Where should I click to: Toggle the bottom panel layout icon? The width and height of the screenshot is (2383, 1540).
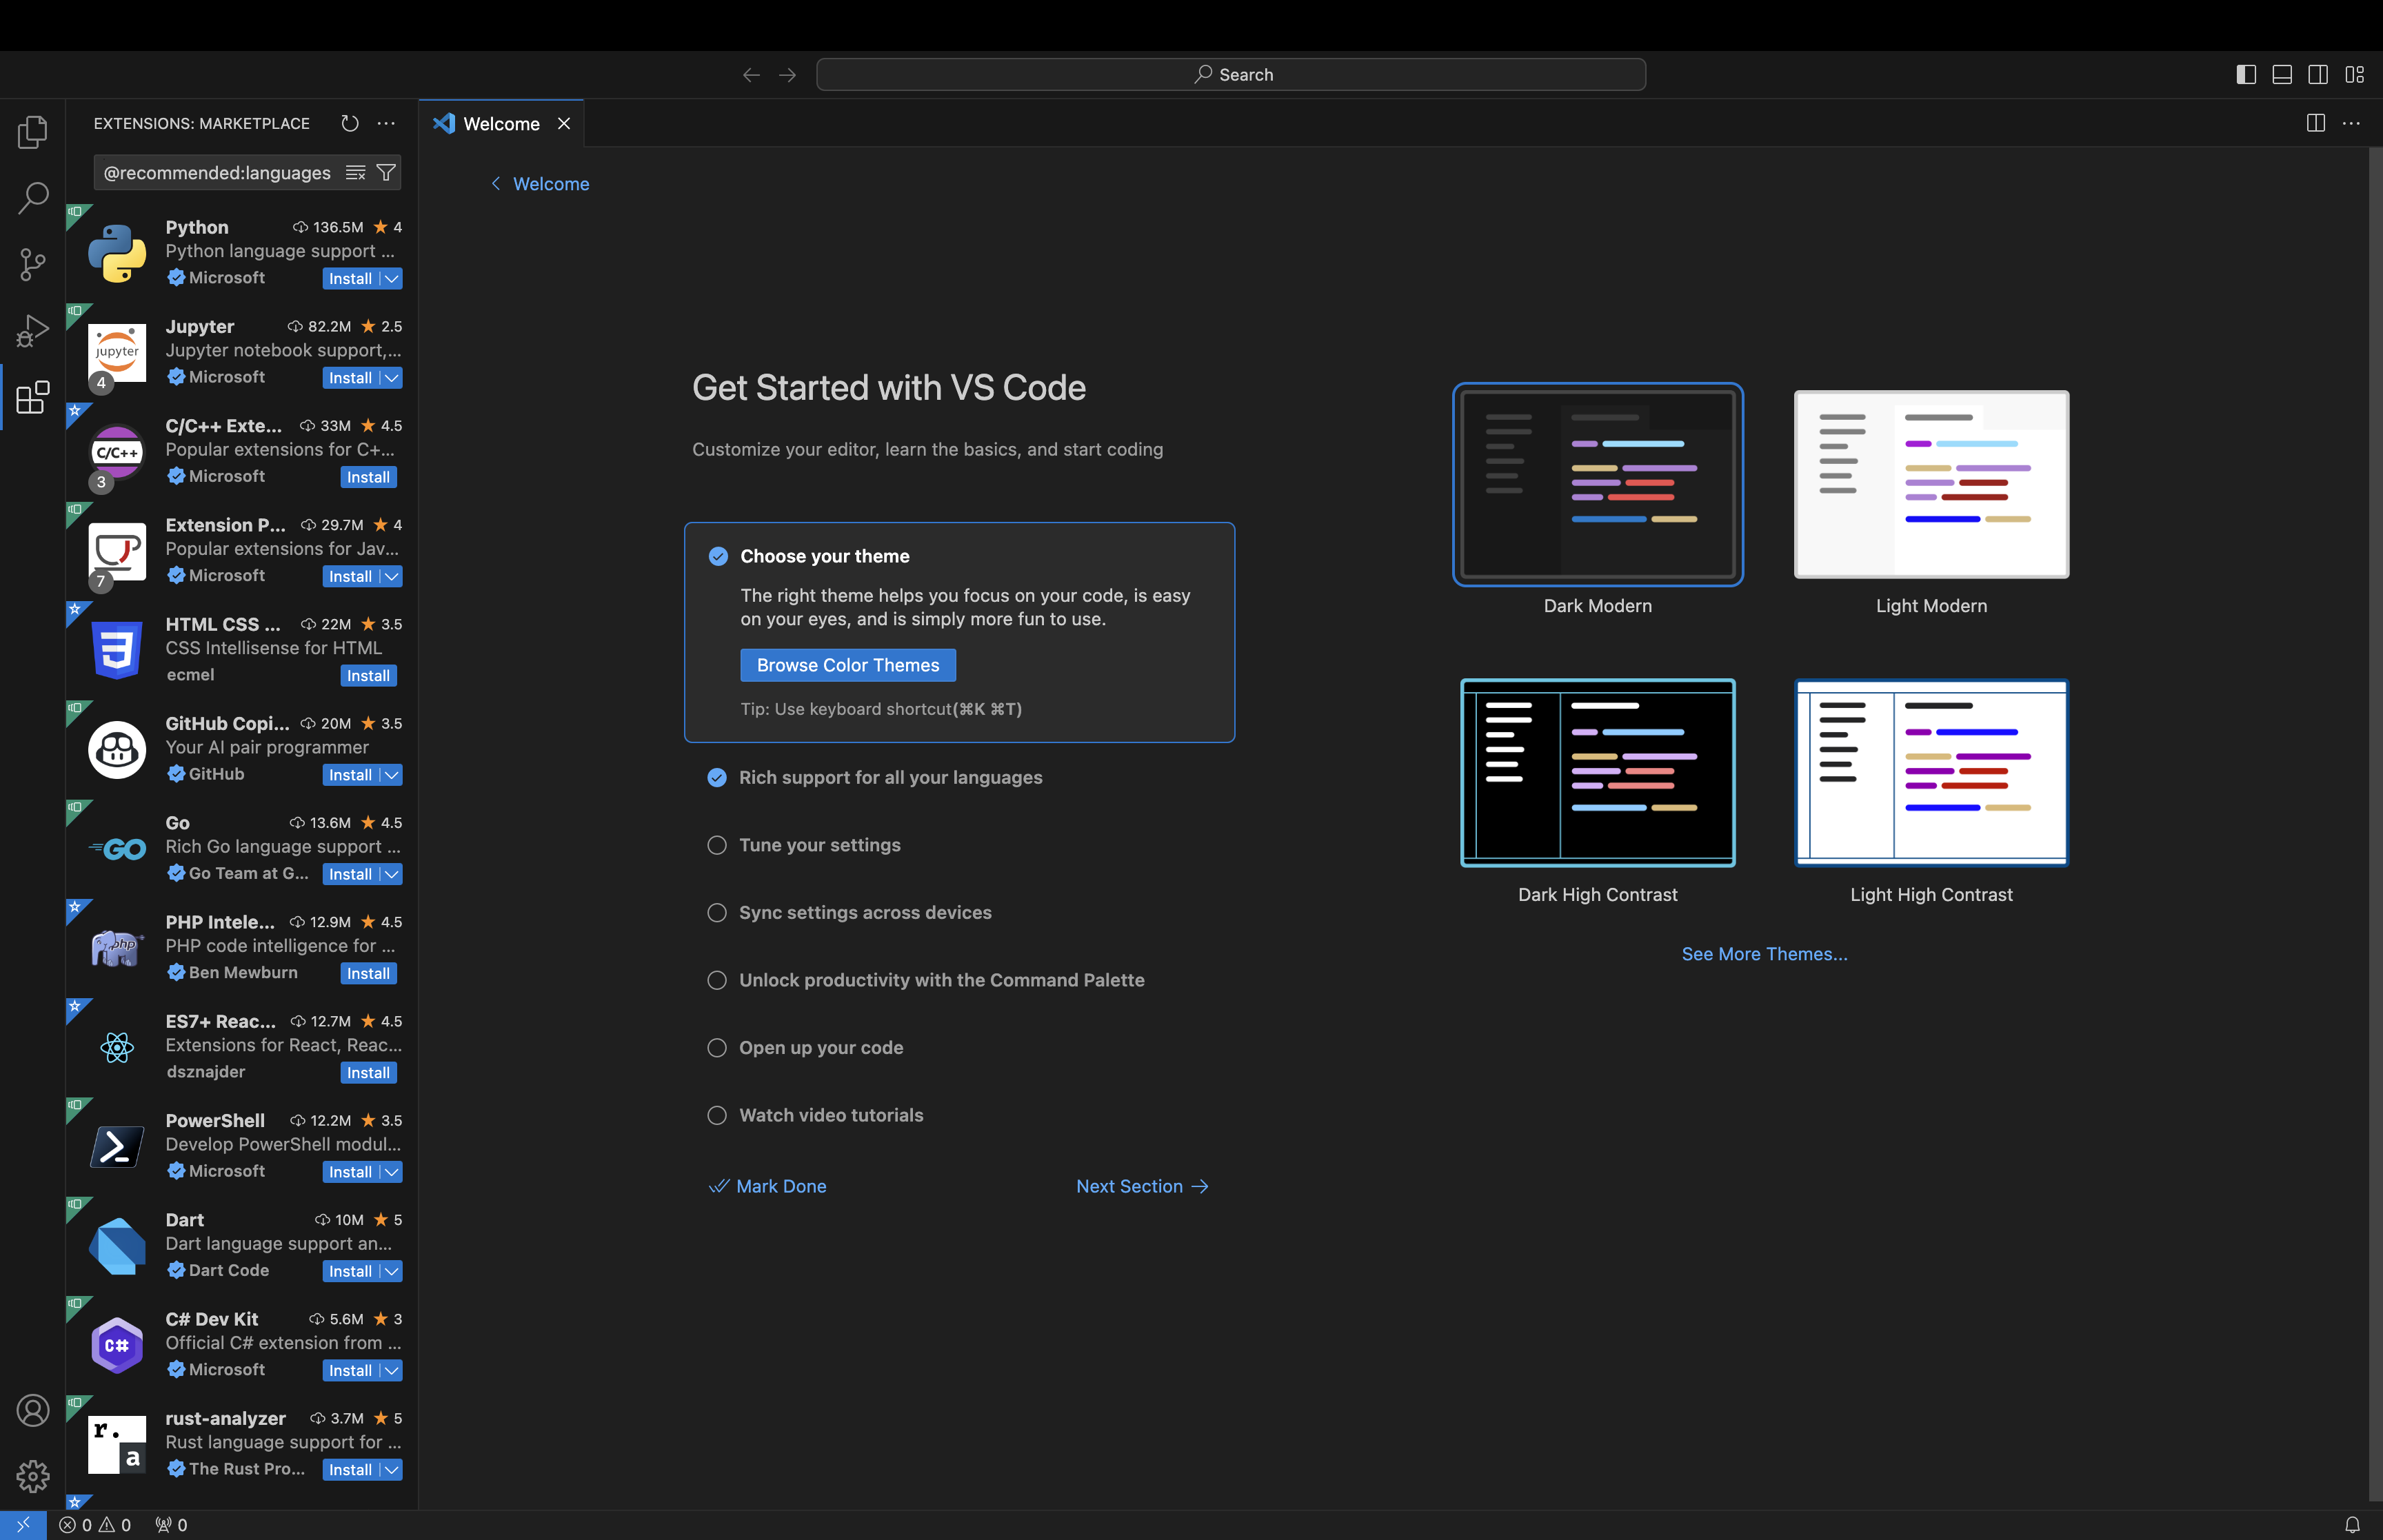2282,75
